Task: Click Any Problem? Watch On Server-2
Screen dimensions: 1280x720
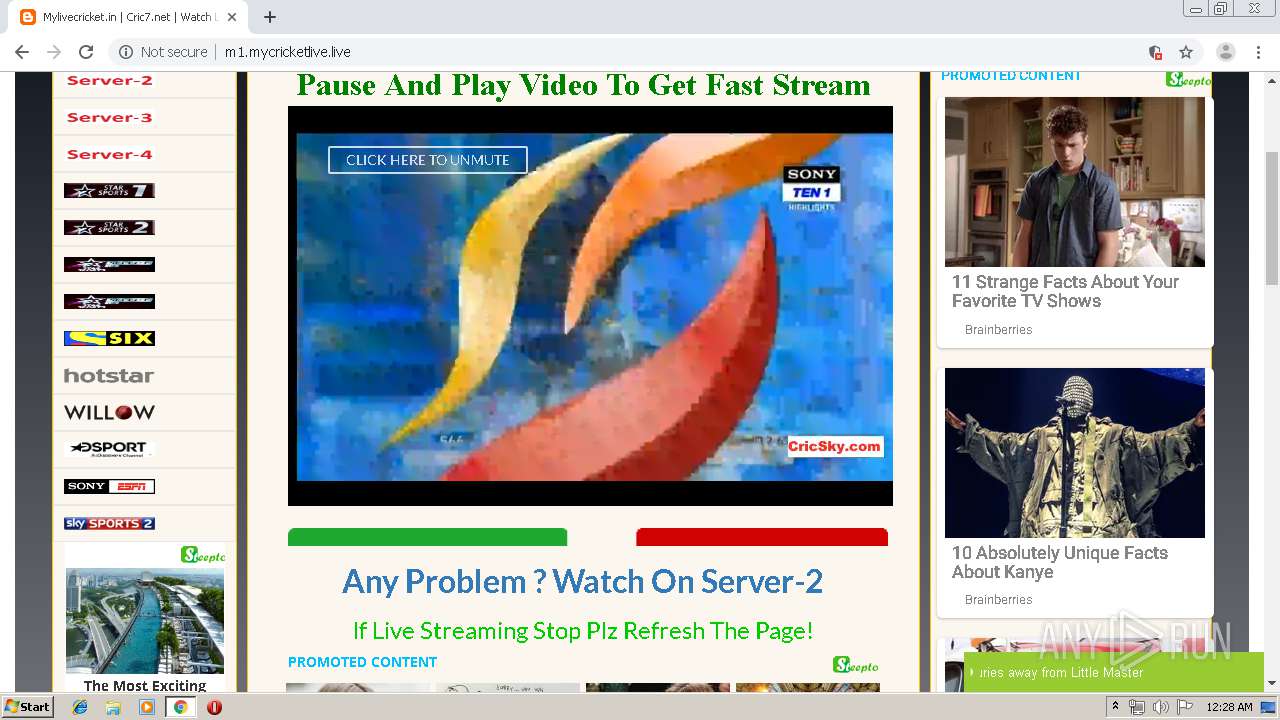Action: point(583,581)
